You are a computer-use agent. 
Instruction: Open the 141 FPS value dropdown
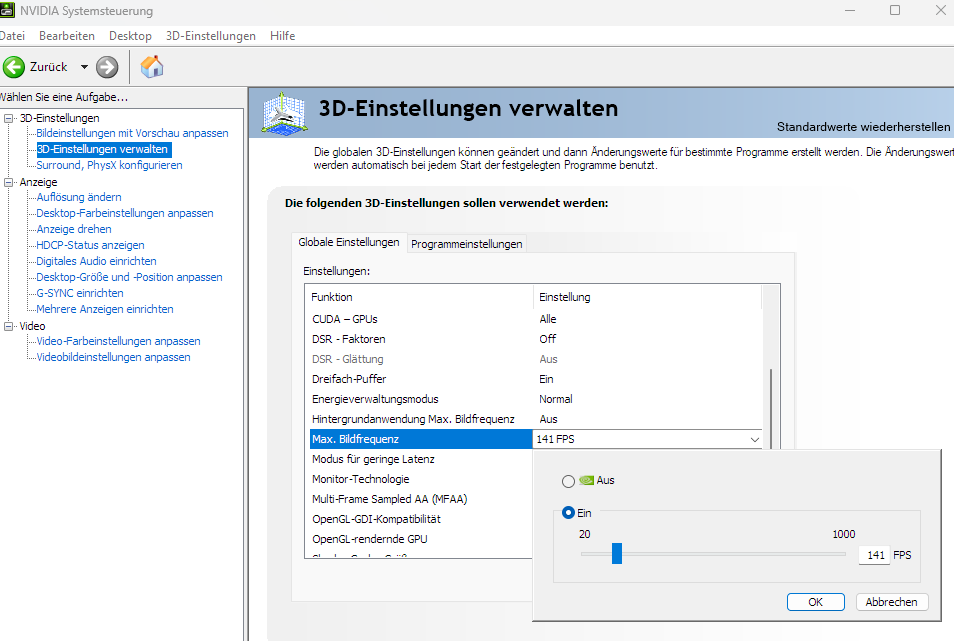click(755, 438)
